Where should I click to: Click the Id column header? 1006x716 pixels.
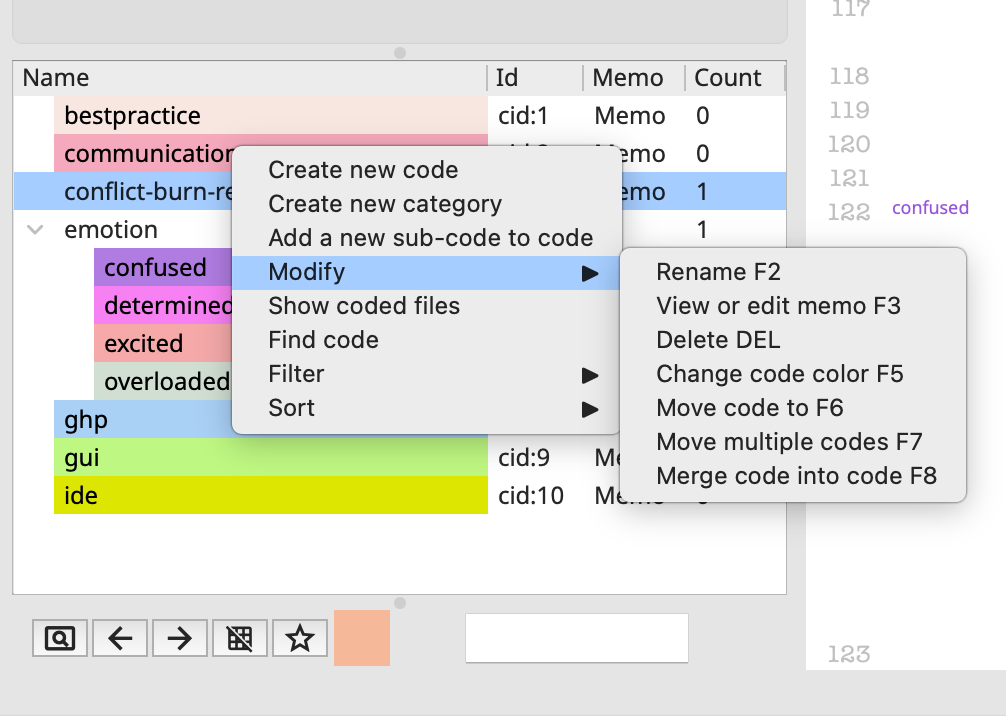click(535, 78)
